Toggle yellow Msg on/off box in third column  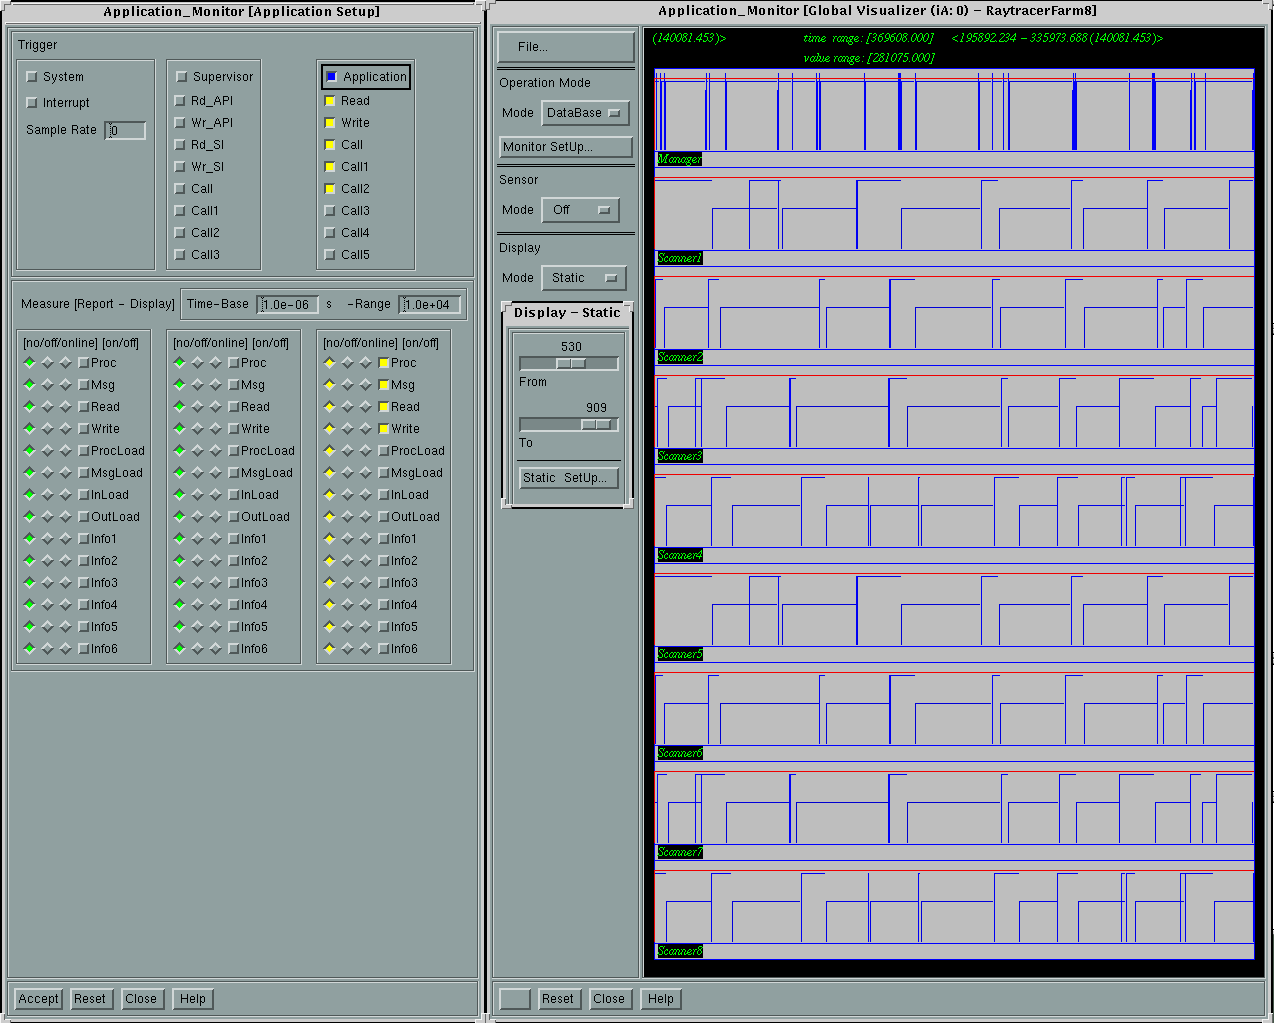click(384, 385)
